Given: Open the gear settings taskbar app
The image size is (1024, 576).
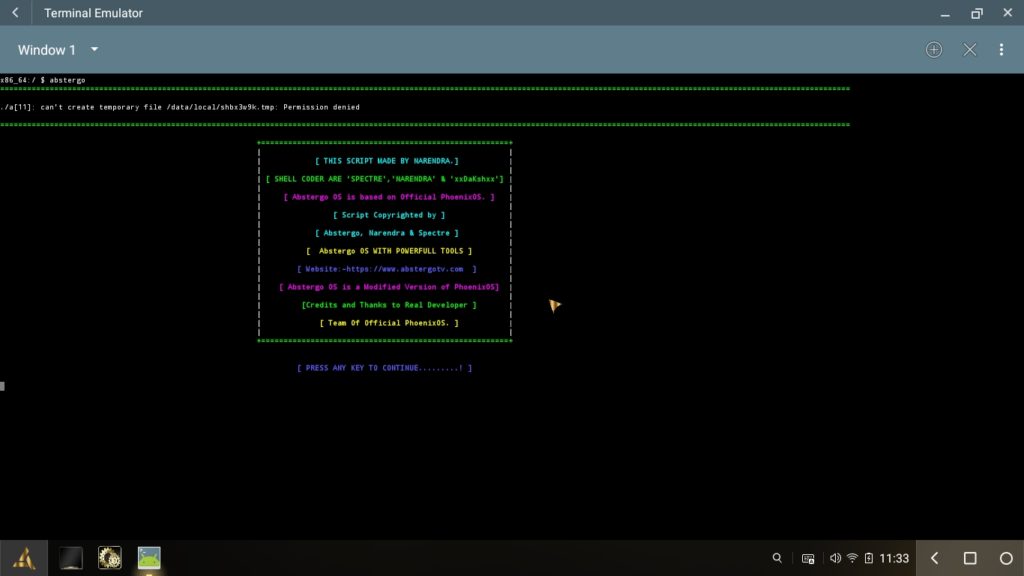Looking at the screenshot, I should click(110, 558).
